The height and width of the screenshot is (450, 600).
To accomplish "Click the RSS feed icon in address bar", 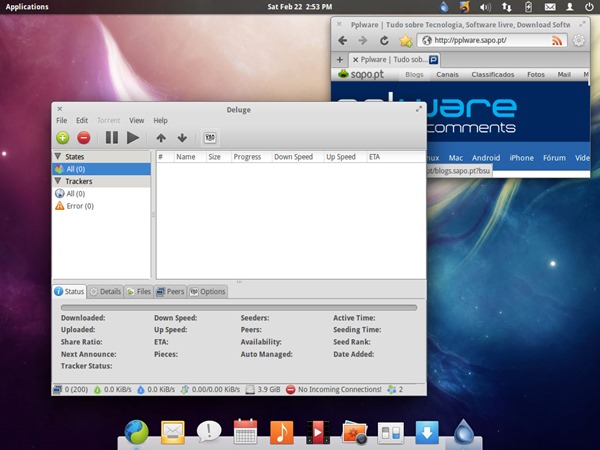I will [x=557, y=40].
